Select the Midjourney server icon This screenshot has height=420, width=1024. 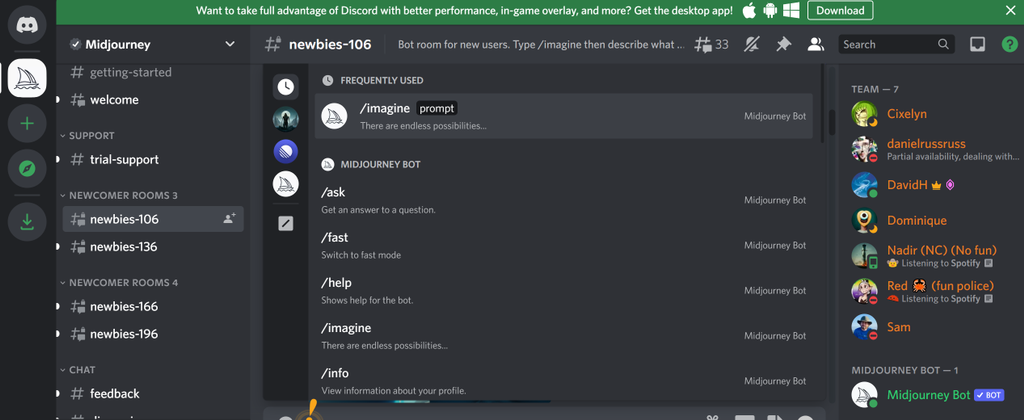click(x=27, y=77)
